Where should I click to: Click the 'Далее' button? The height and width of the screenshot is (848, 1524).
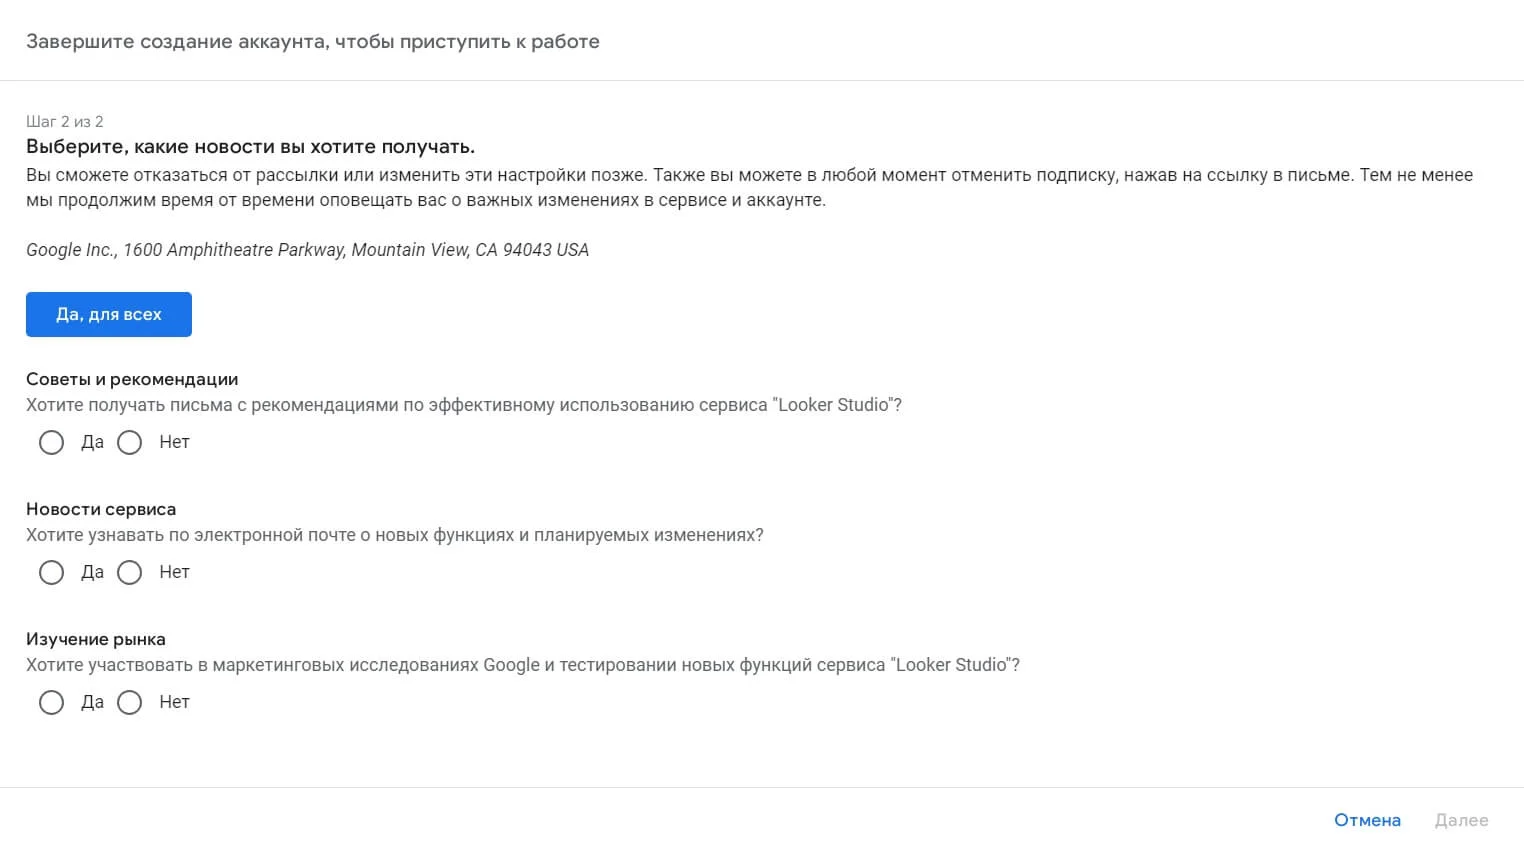[1461, 820]
